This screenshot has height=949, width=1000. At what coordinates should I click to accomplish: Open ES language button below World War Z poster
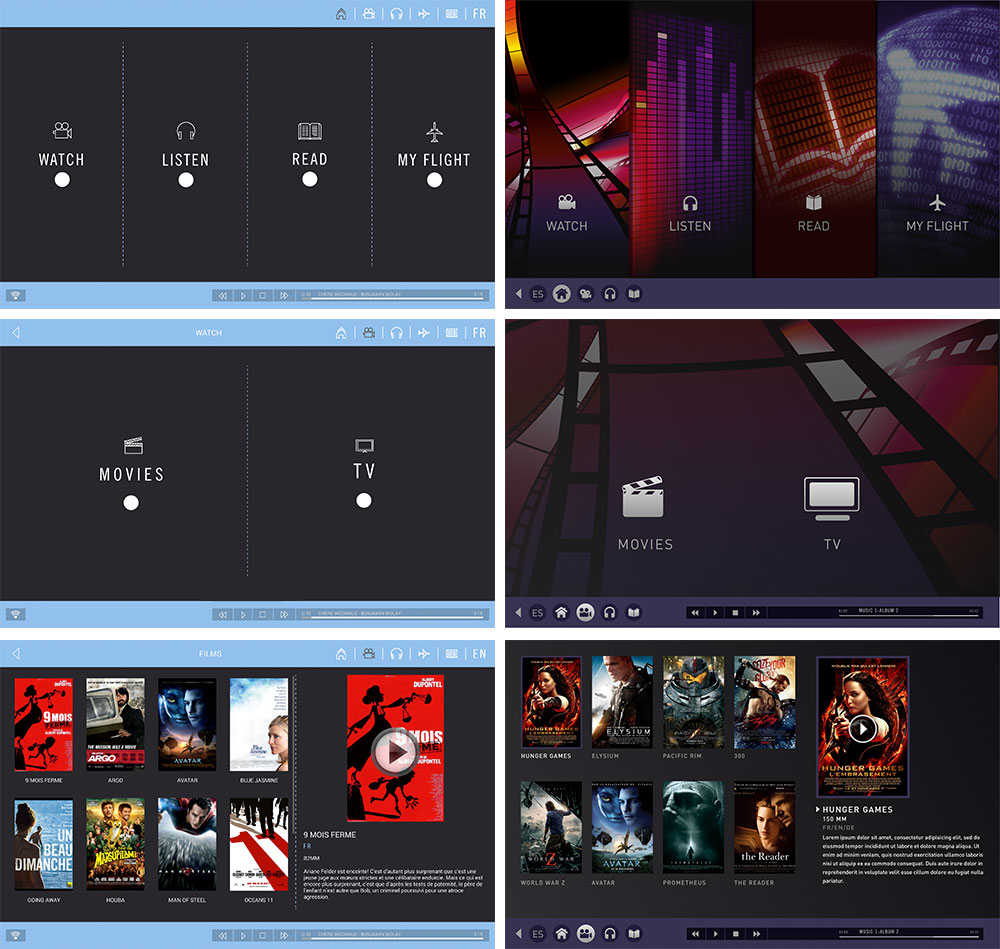click(x=538, y=934)
